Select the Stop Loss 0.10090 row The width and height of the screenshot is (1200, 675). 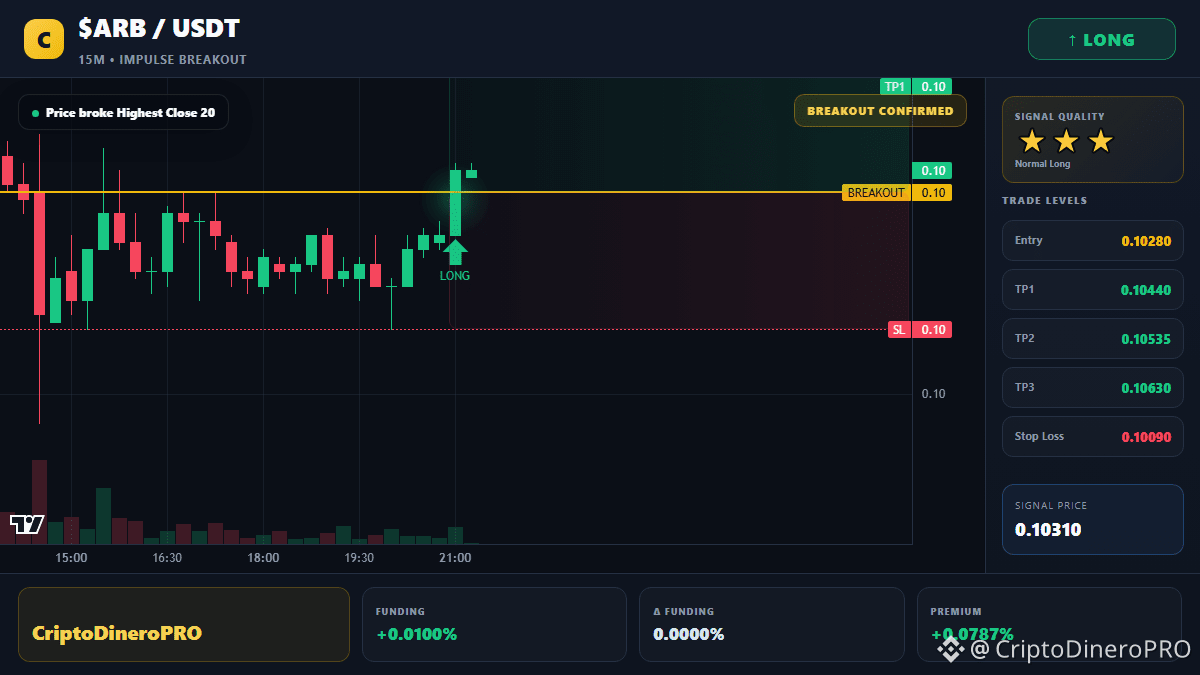pos(1092,436)
